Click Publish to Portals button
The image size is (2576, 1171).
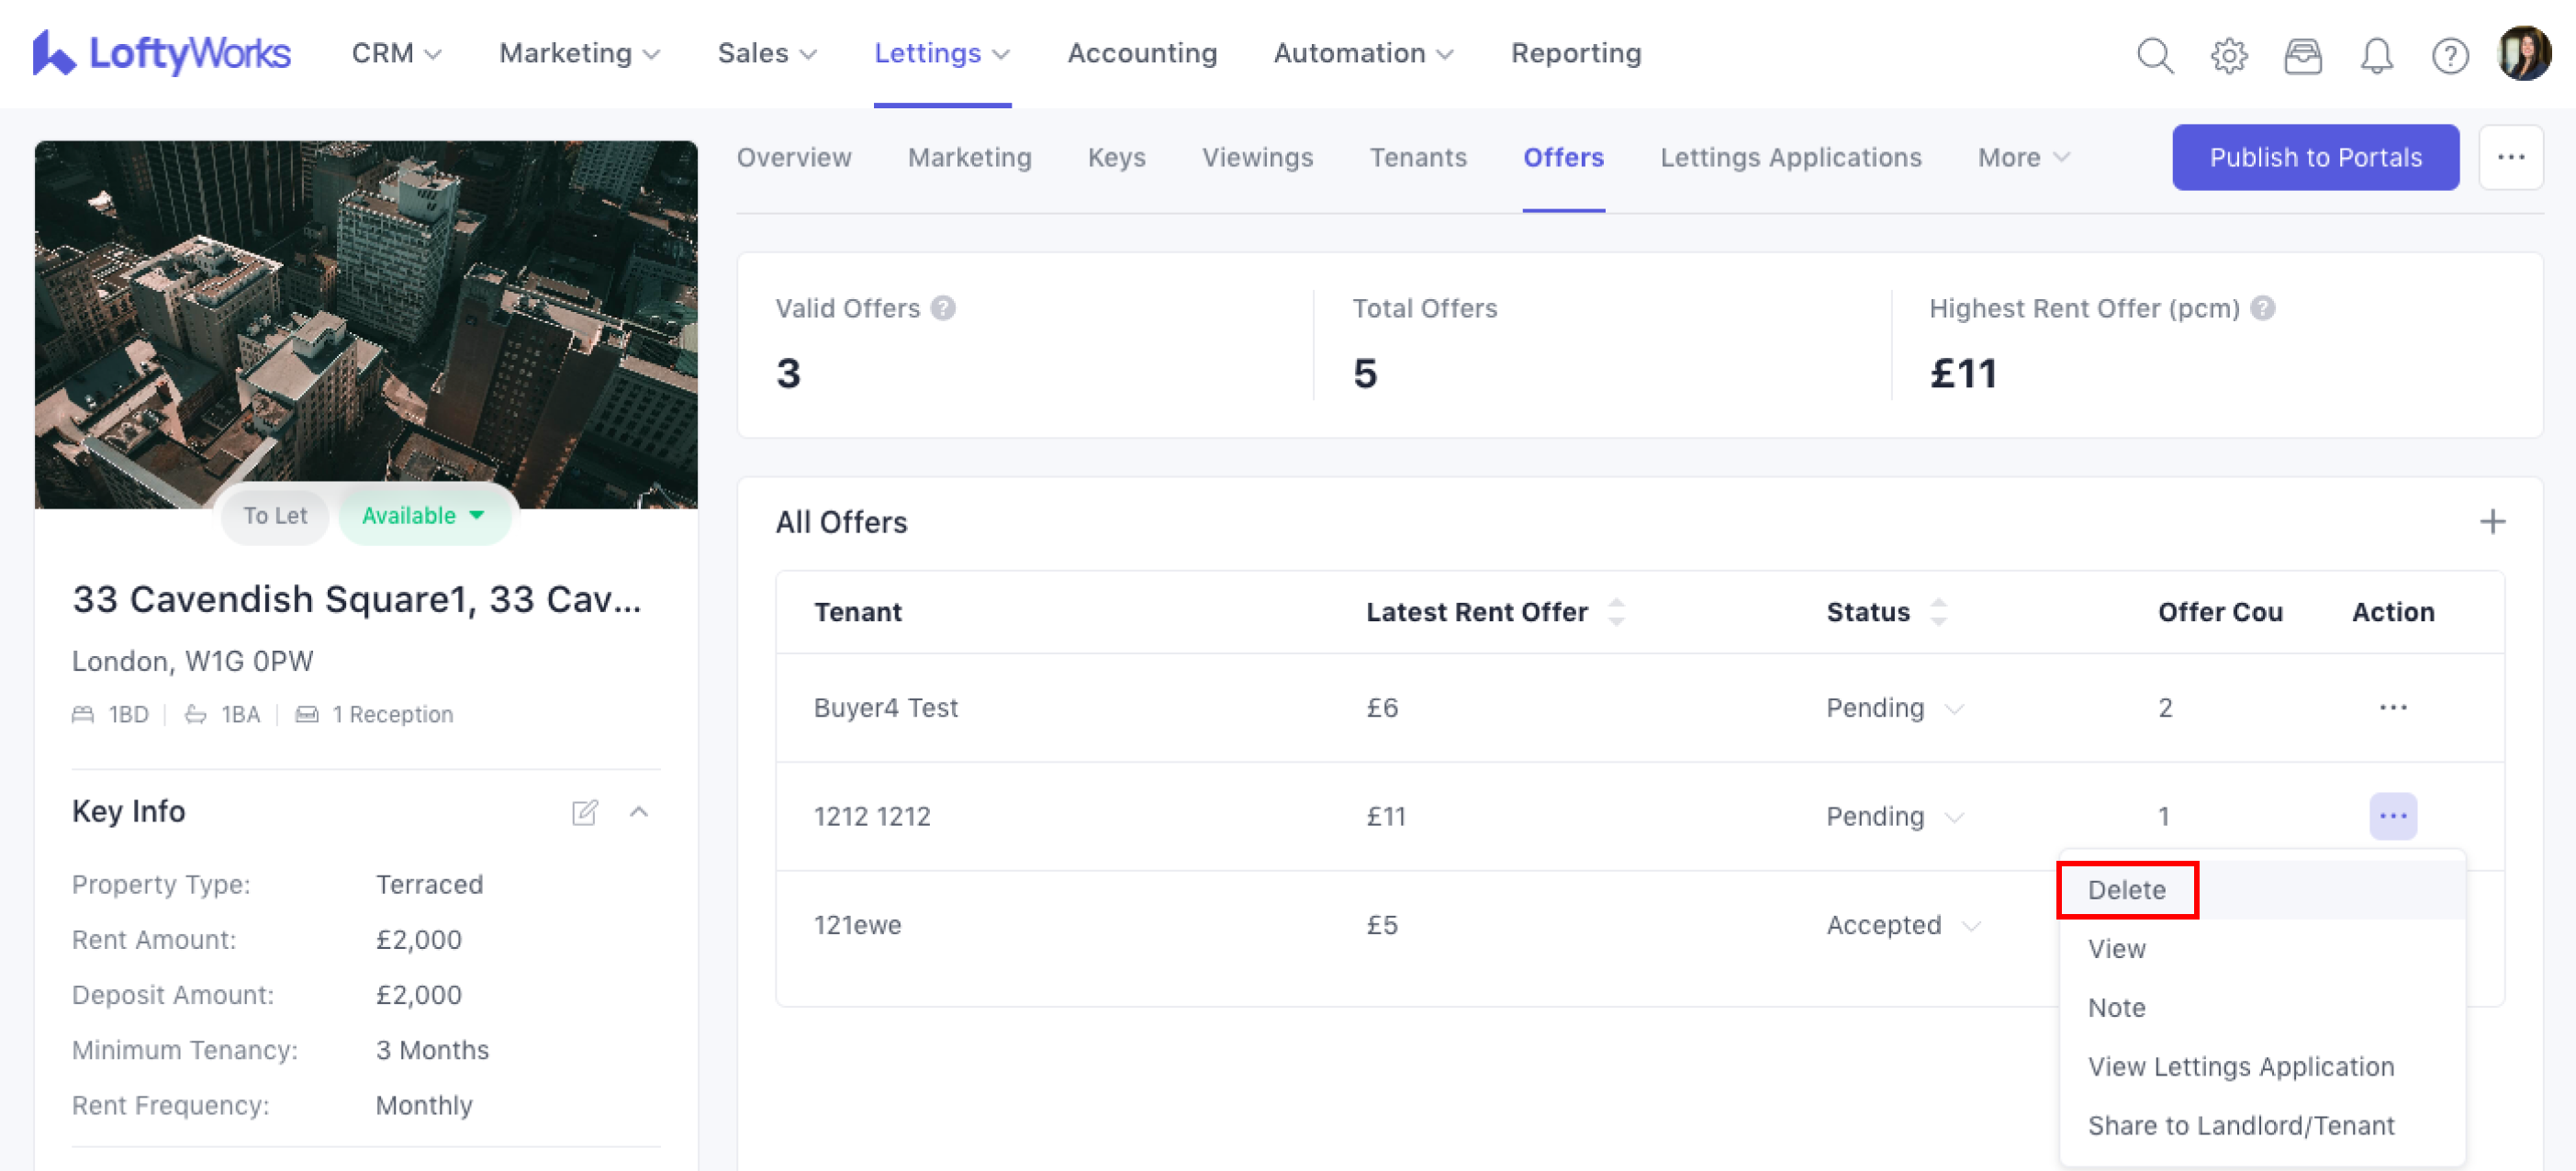pyautogui.click(x=2314, y=157)
